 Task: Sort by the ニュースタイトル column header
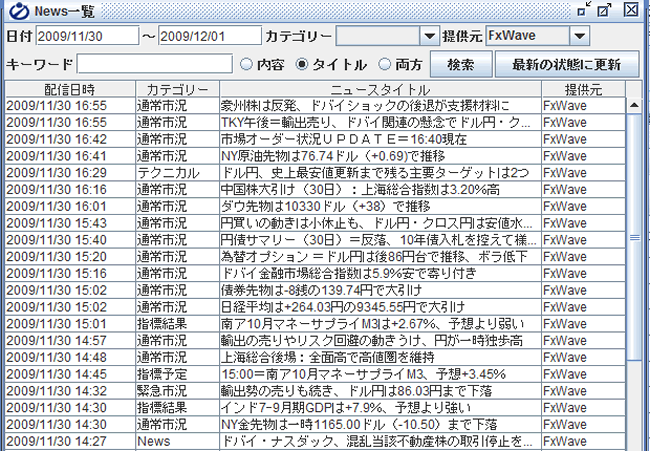(x=380, y=90)
